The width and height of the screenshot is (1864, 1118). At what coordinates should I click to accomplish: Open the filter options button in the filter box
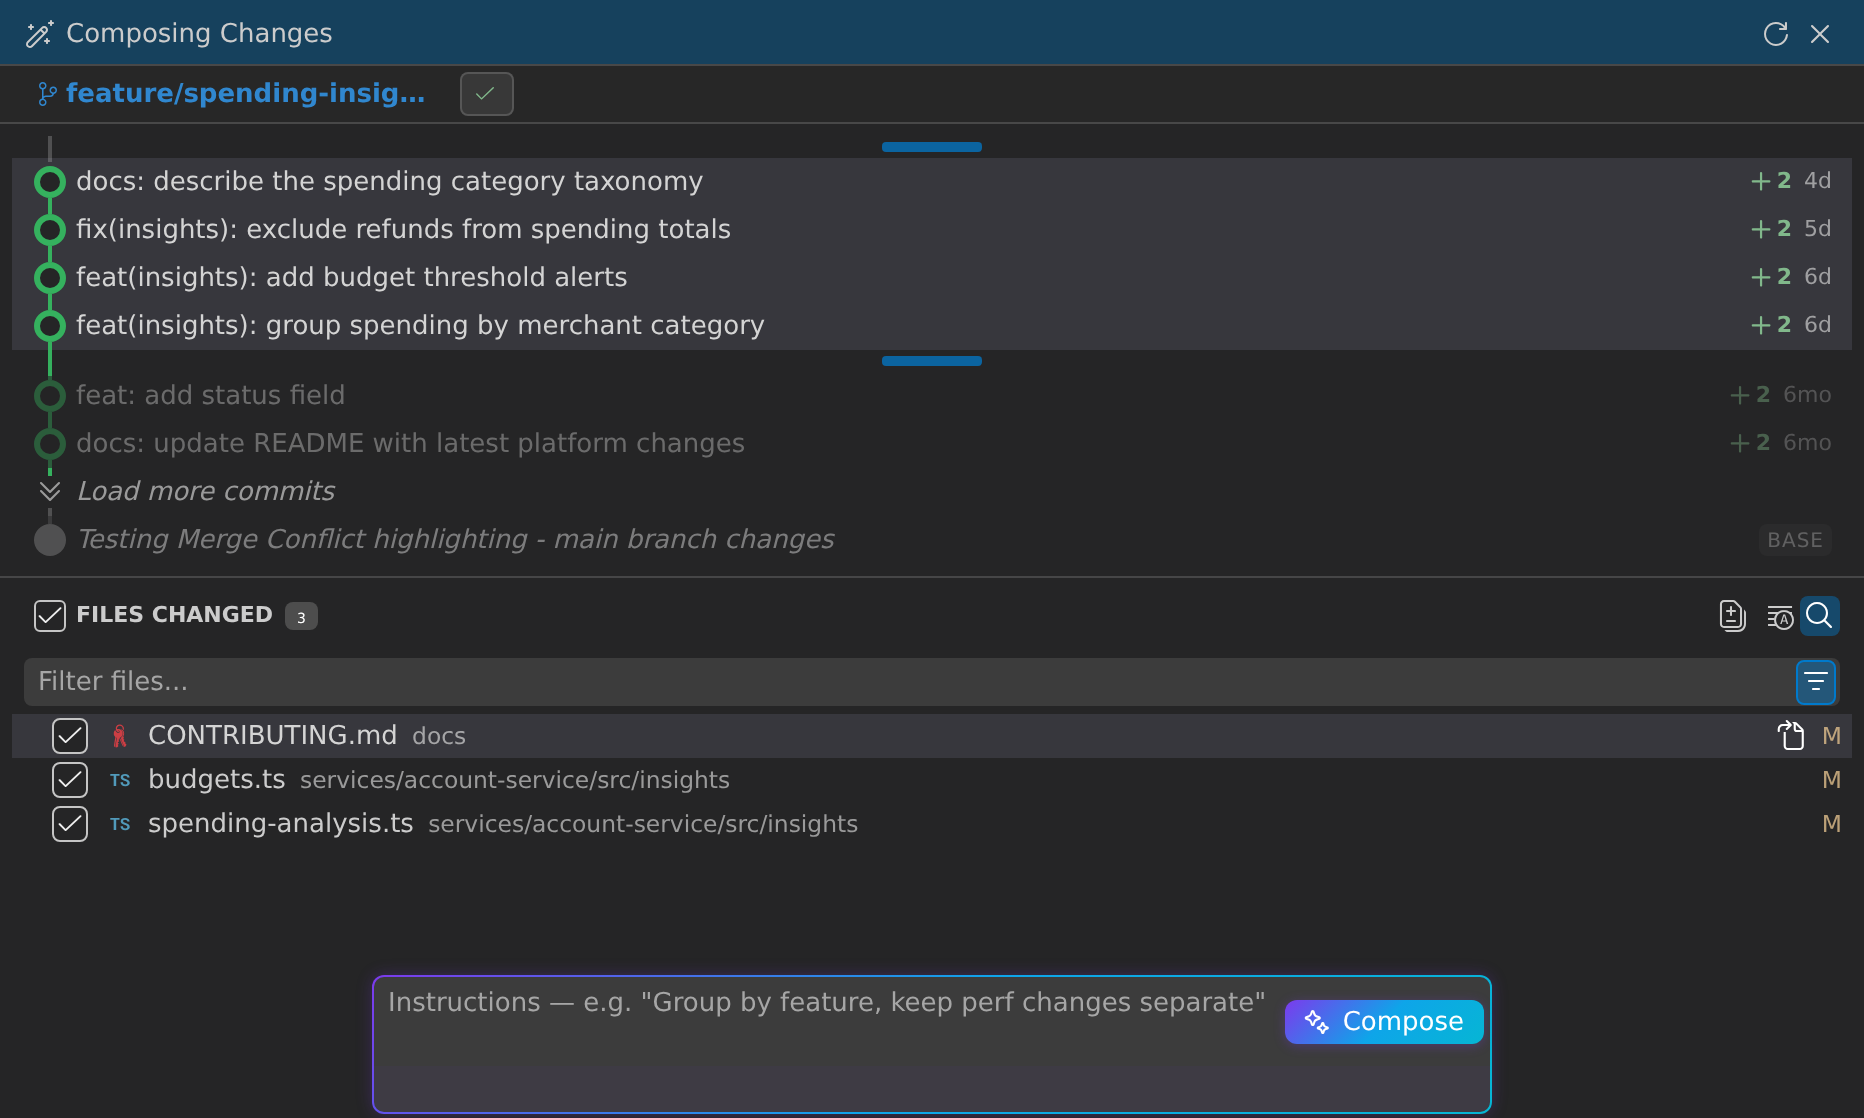[1816, 682]
